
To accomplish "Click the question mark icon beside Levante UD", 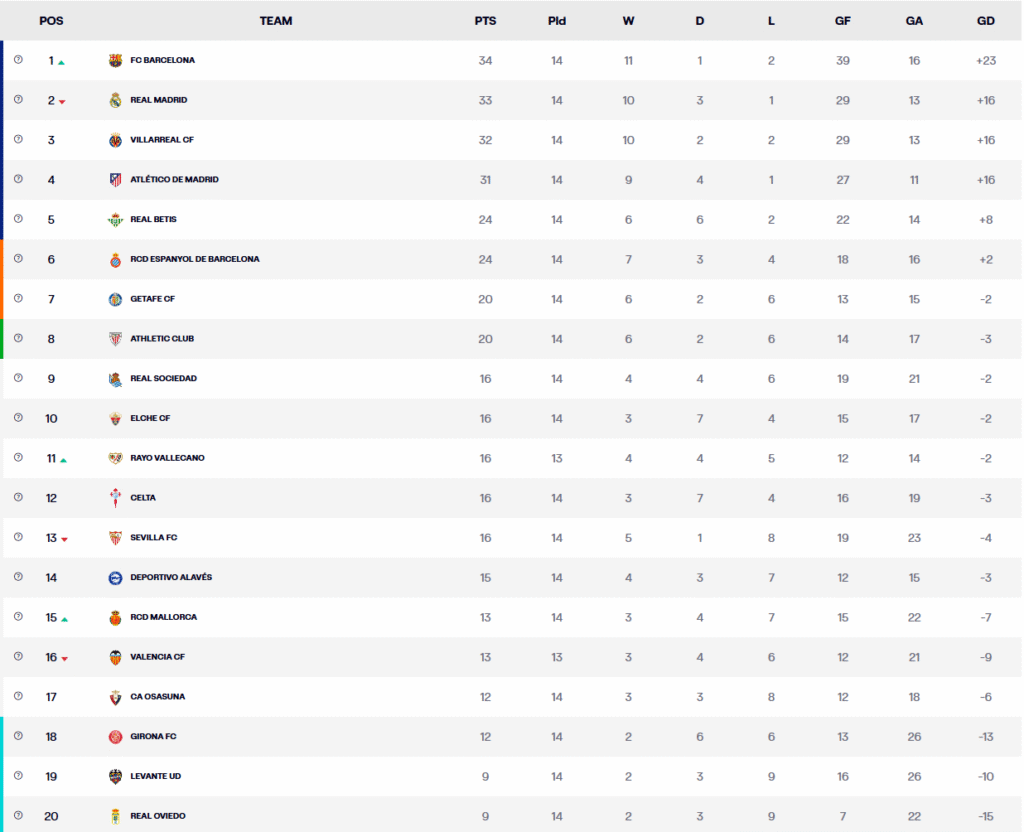I will point(17,776).
